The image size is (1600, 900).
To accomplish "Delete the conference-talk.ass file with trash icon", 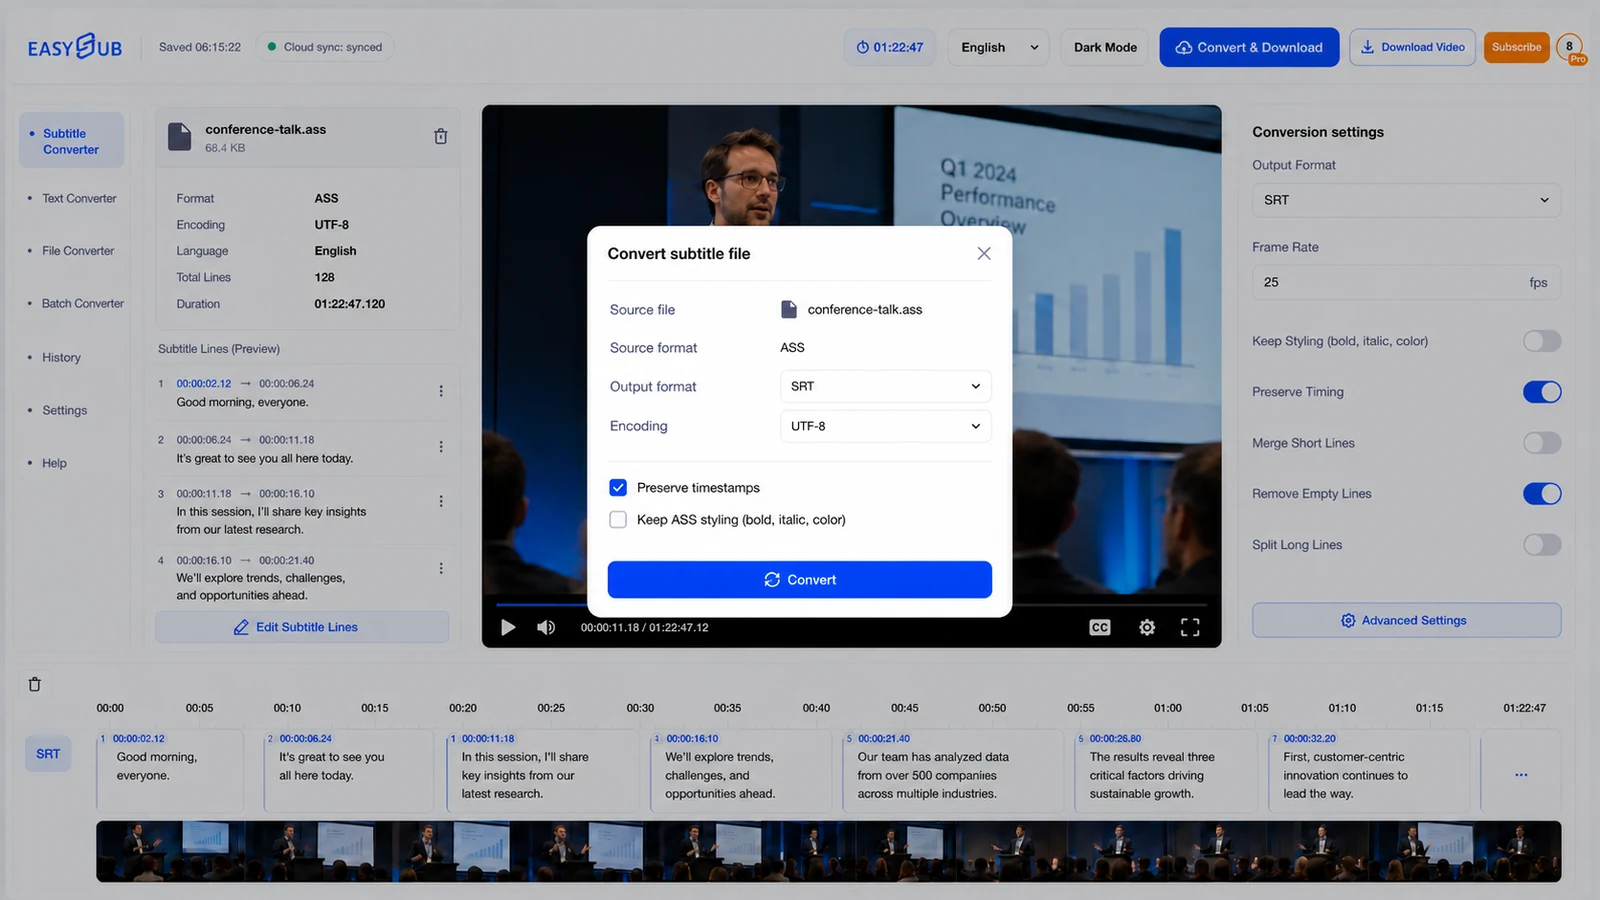I will click(x=440, y=137).
